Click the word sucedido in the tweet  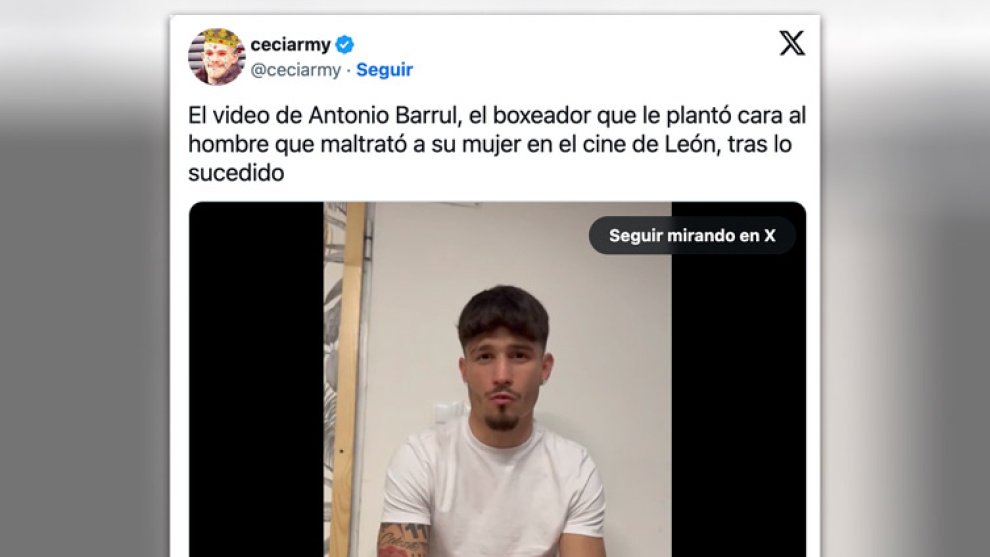tap(236, 173)
